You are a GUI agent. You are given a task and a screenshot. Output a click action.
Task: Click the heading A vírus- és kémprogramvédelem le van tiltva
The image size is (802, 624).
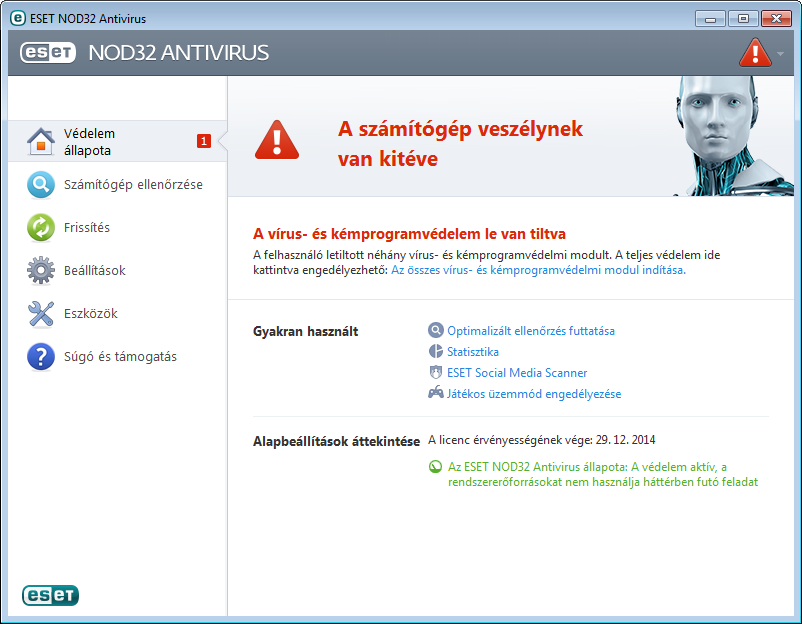[409, 234]
